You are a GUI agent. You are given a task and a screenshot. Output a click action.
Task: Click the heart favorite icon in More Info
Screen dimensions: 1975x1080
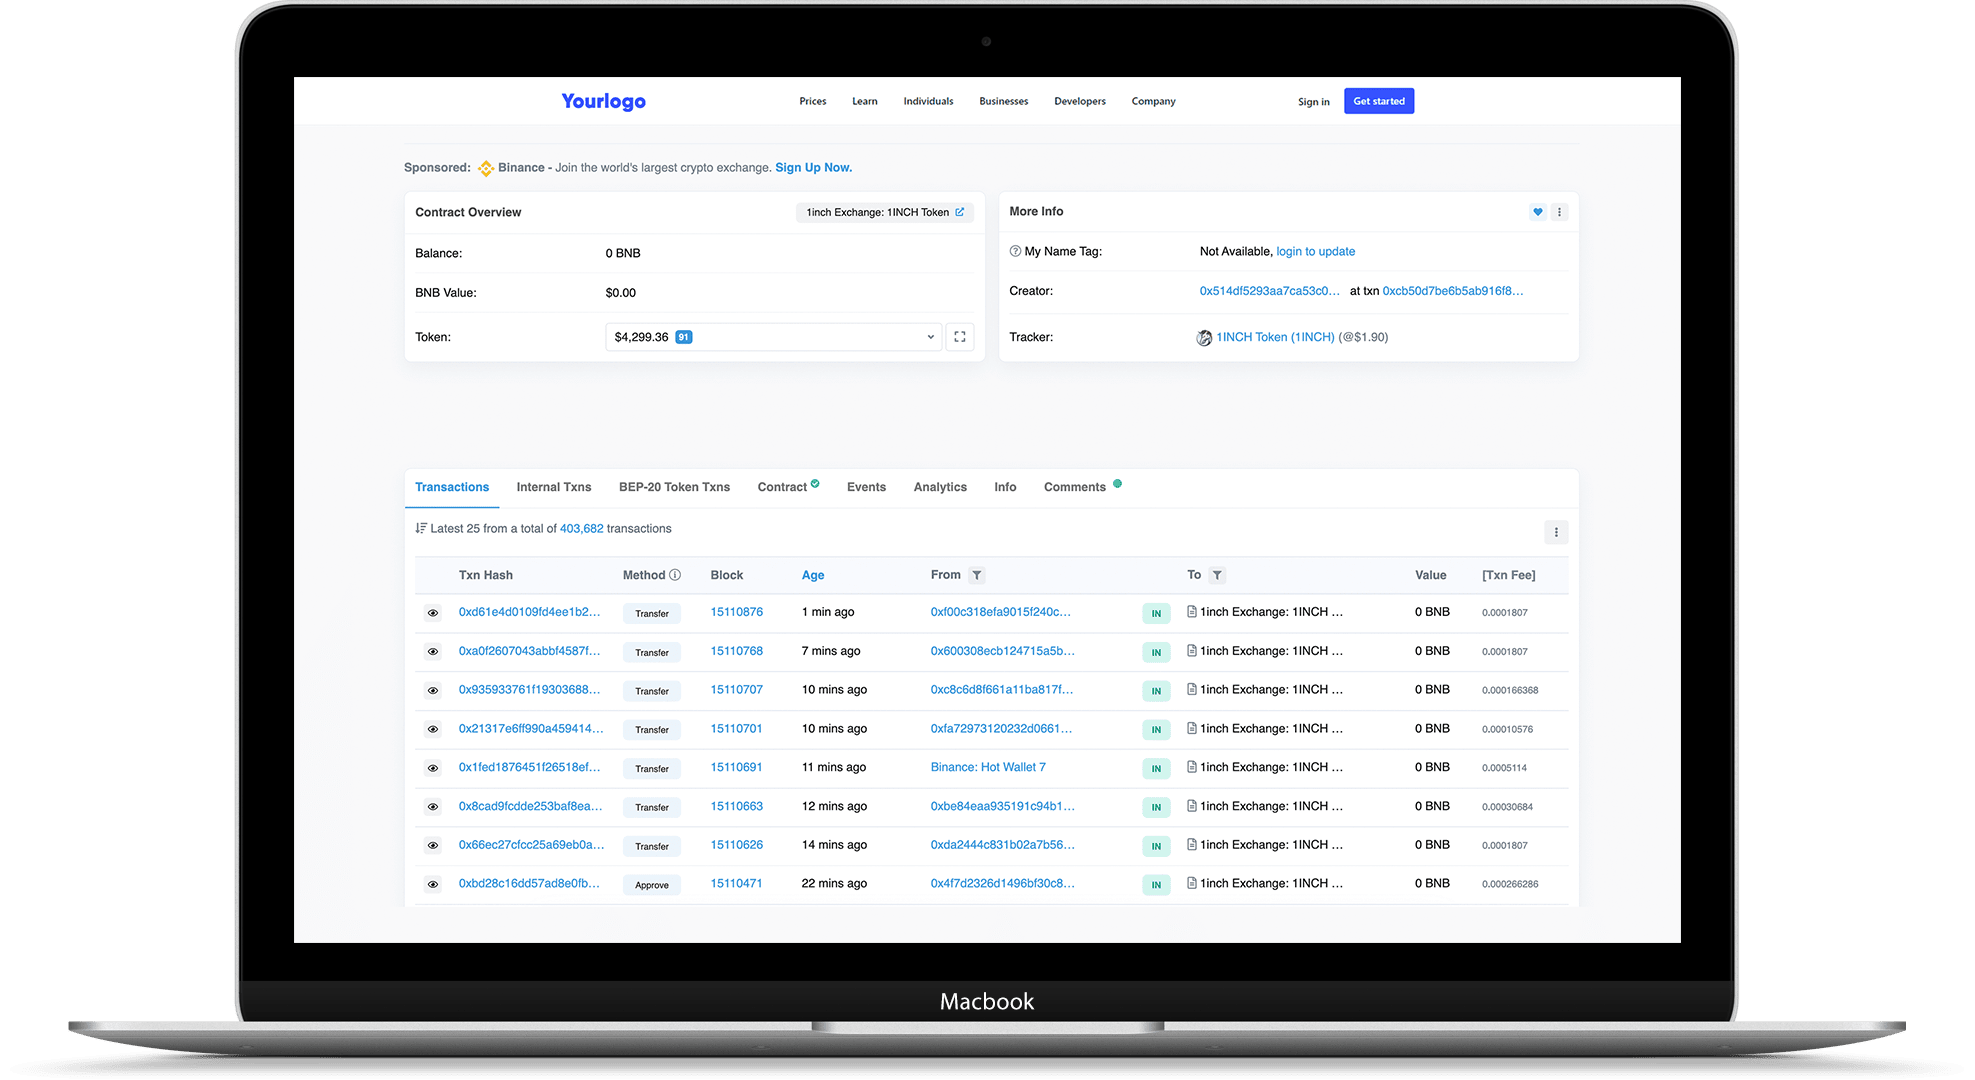1538,212
